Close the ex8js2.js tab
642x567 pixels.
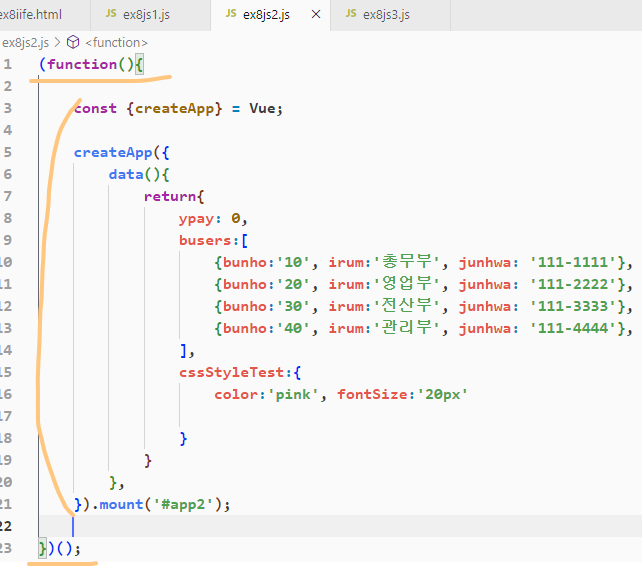[x=316, y=14]
